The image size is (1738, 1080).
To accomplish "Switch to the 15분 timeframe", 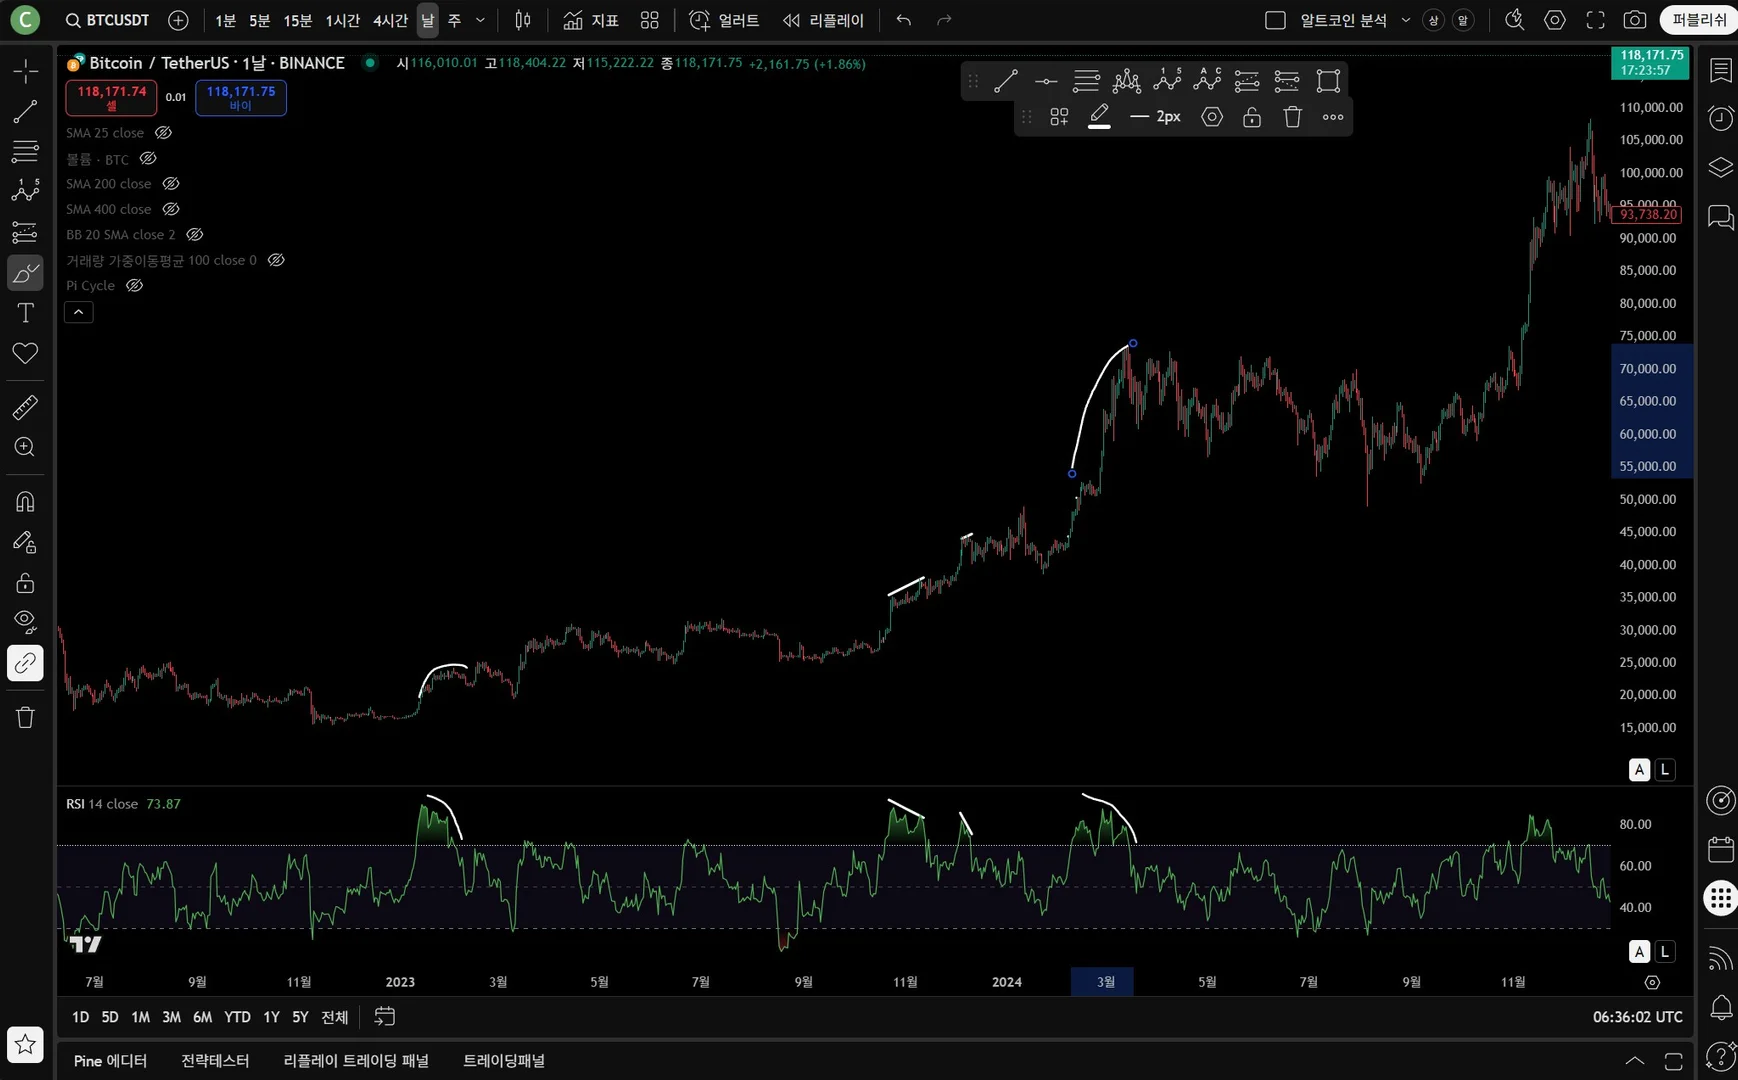I will pyautogui.click(x=297, y=20).
